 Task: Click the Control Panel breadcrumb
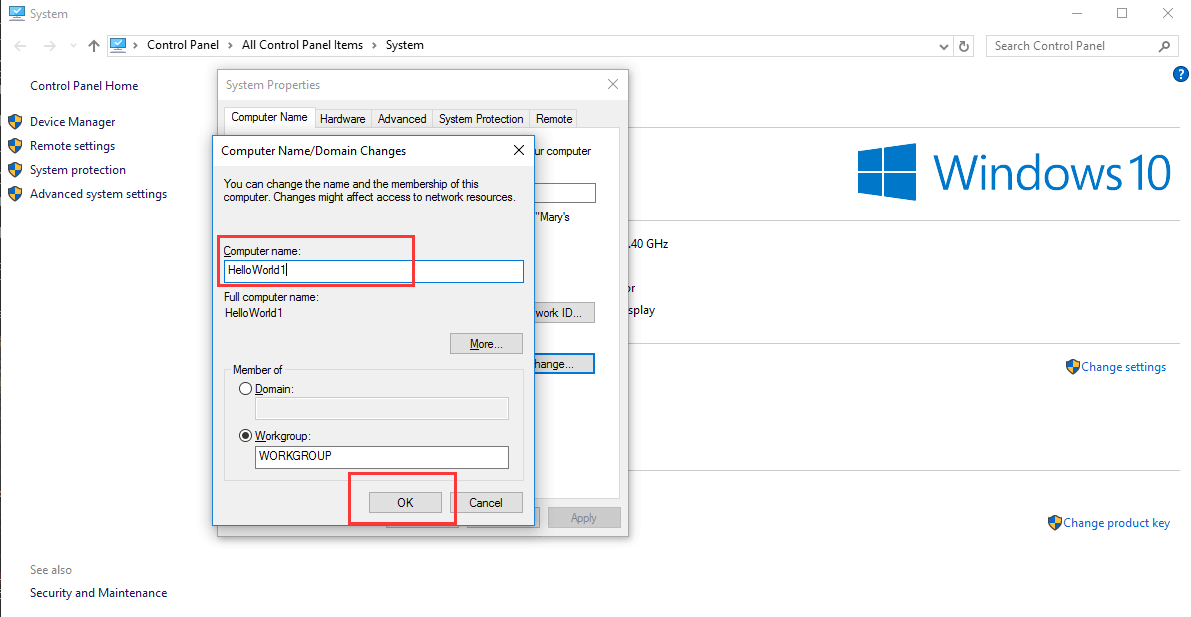[182, 45]
